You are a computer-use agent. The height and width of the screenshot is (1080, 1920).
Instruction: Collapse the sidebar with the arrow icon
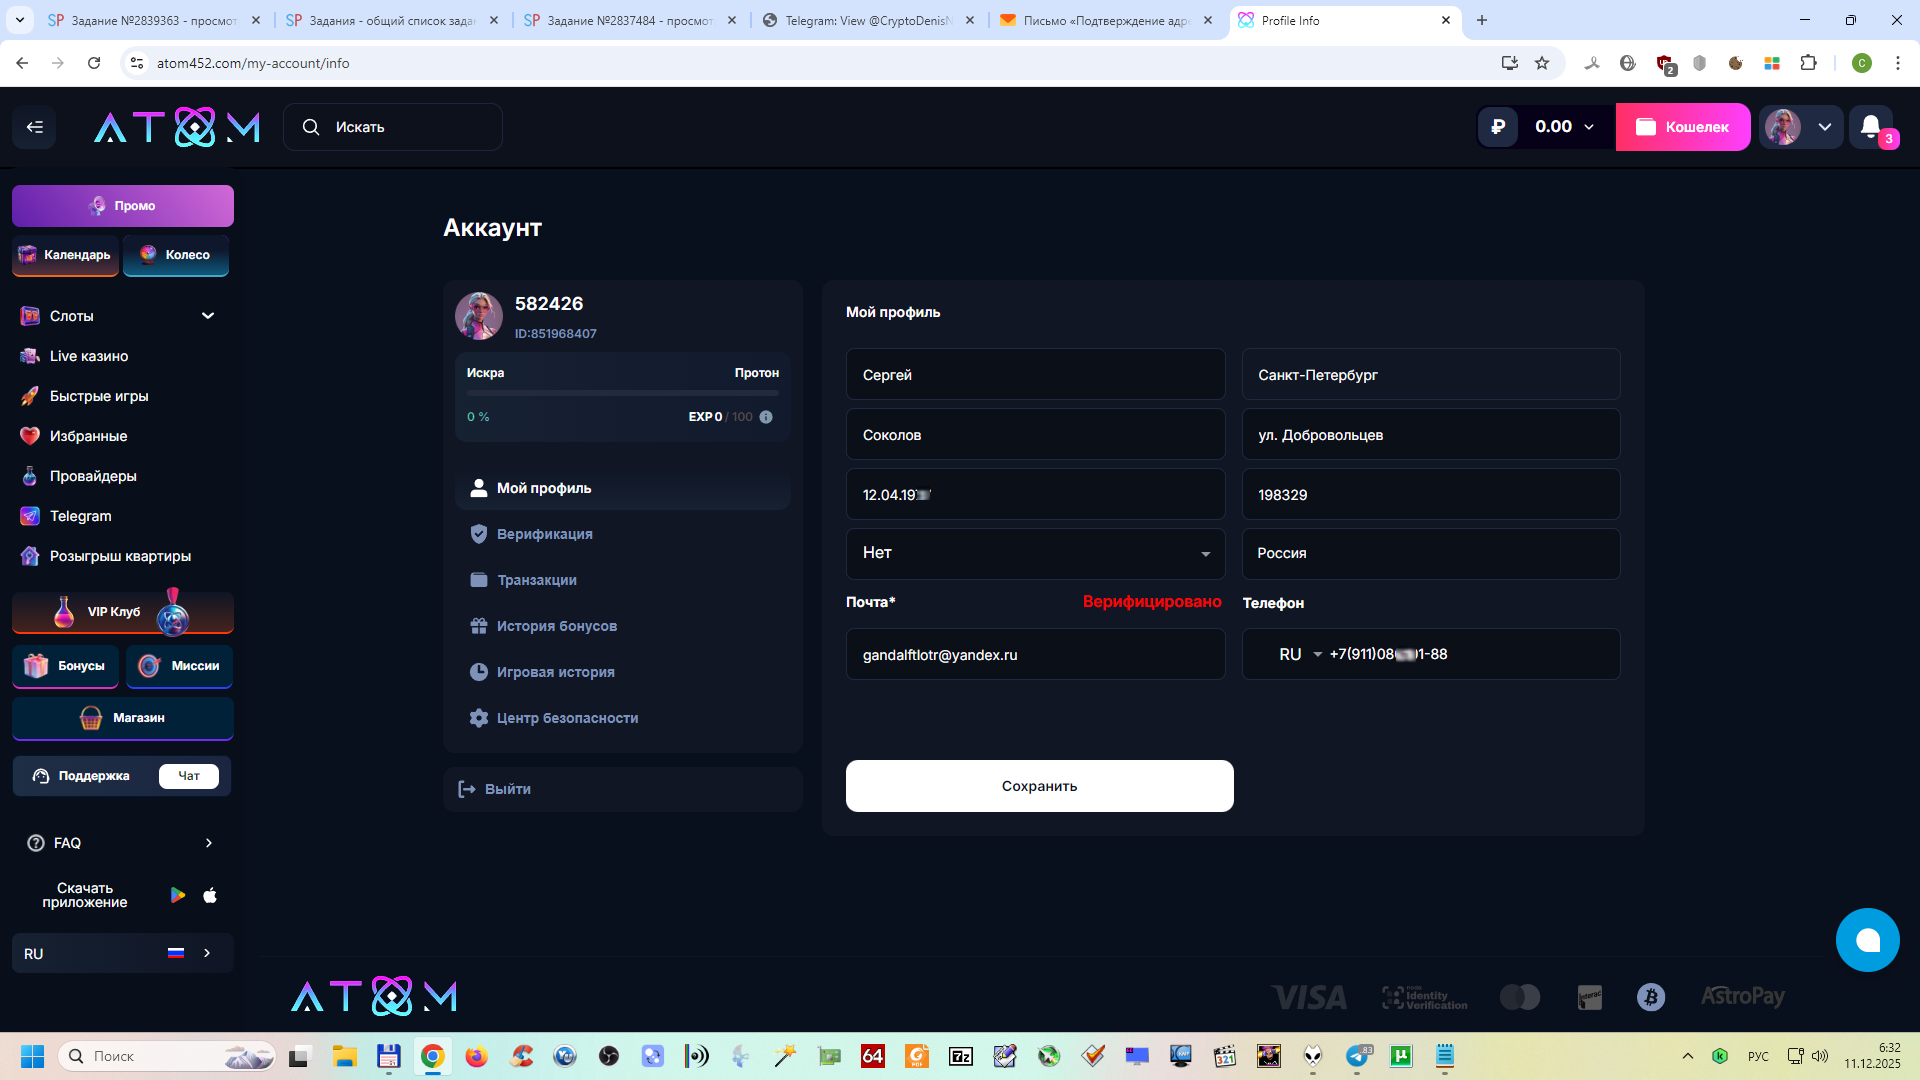[35, 127]
